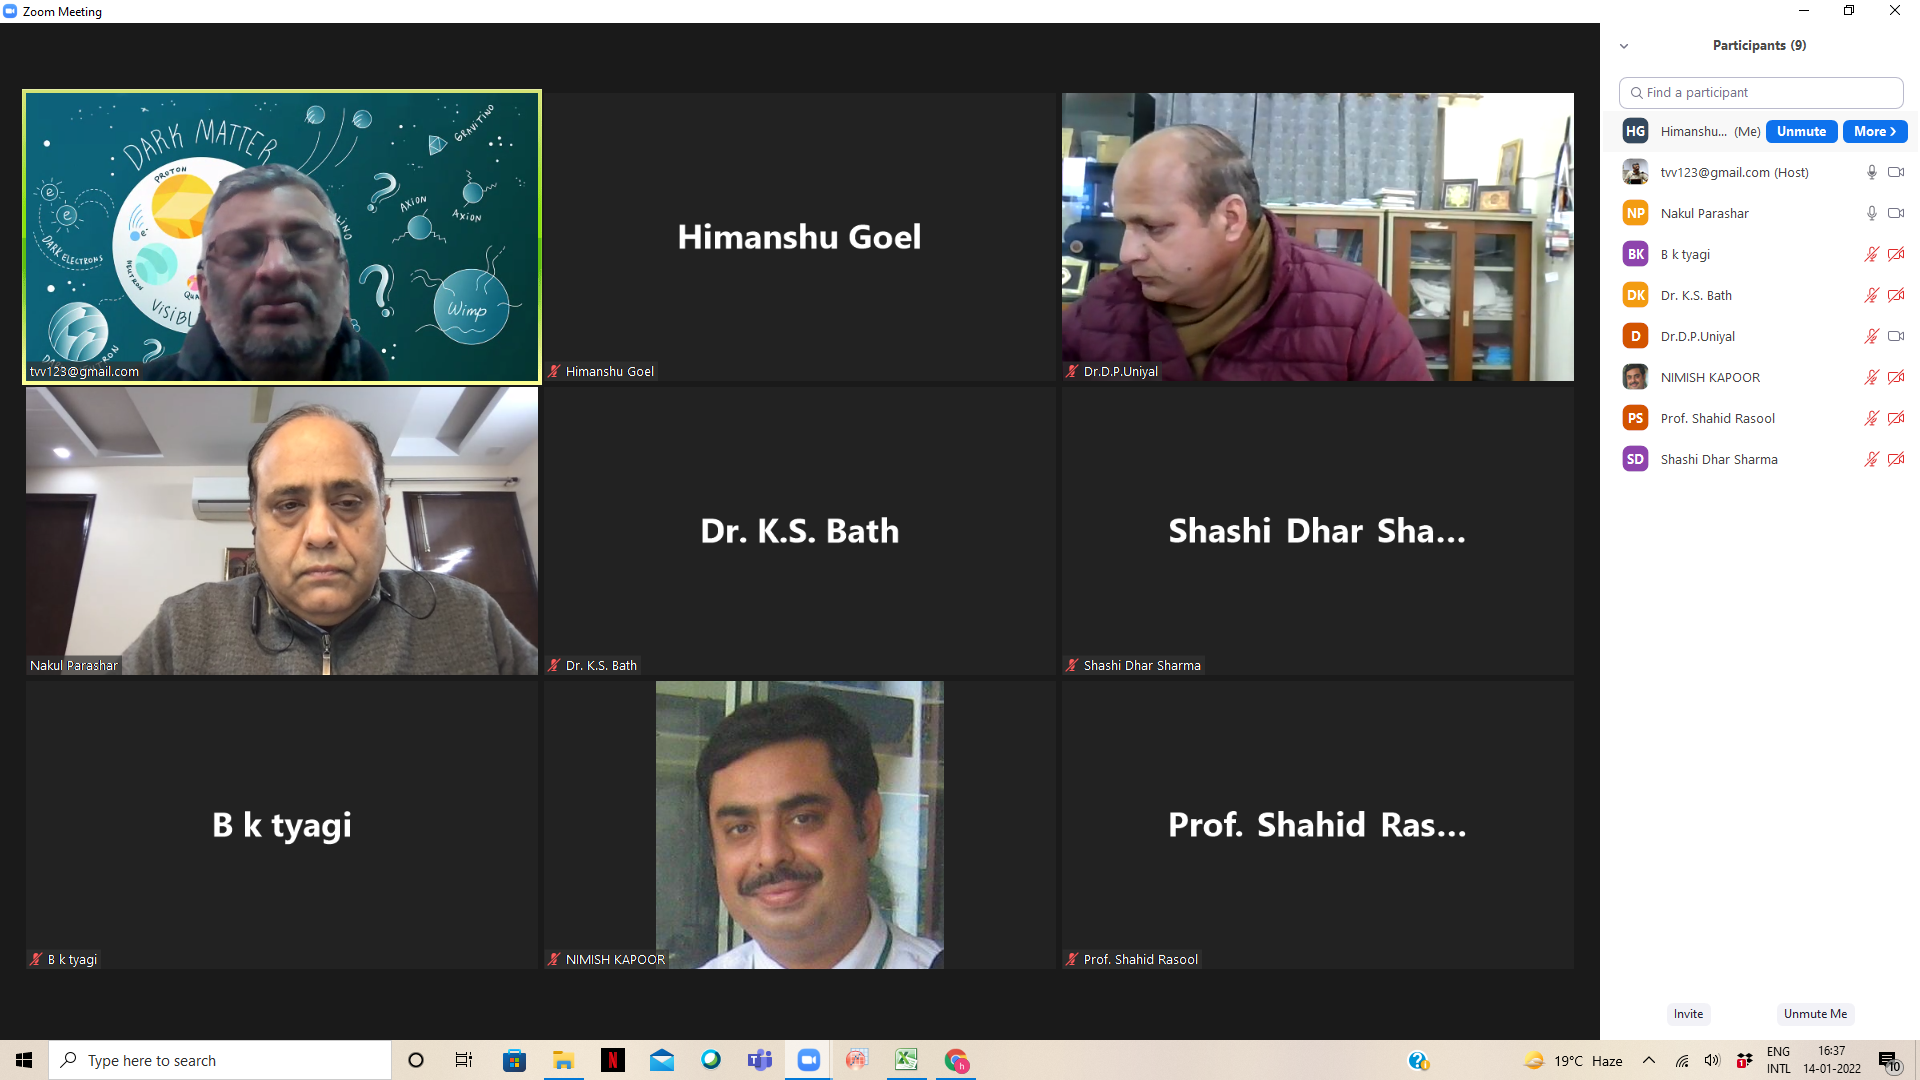
Task: Click the Invite button
Action: tap(1688, 1013)
